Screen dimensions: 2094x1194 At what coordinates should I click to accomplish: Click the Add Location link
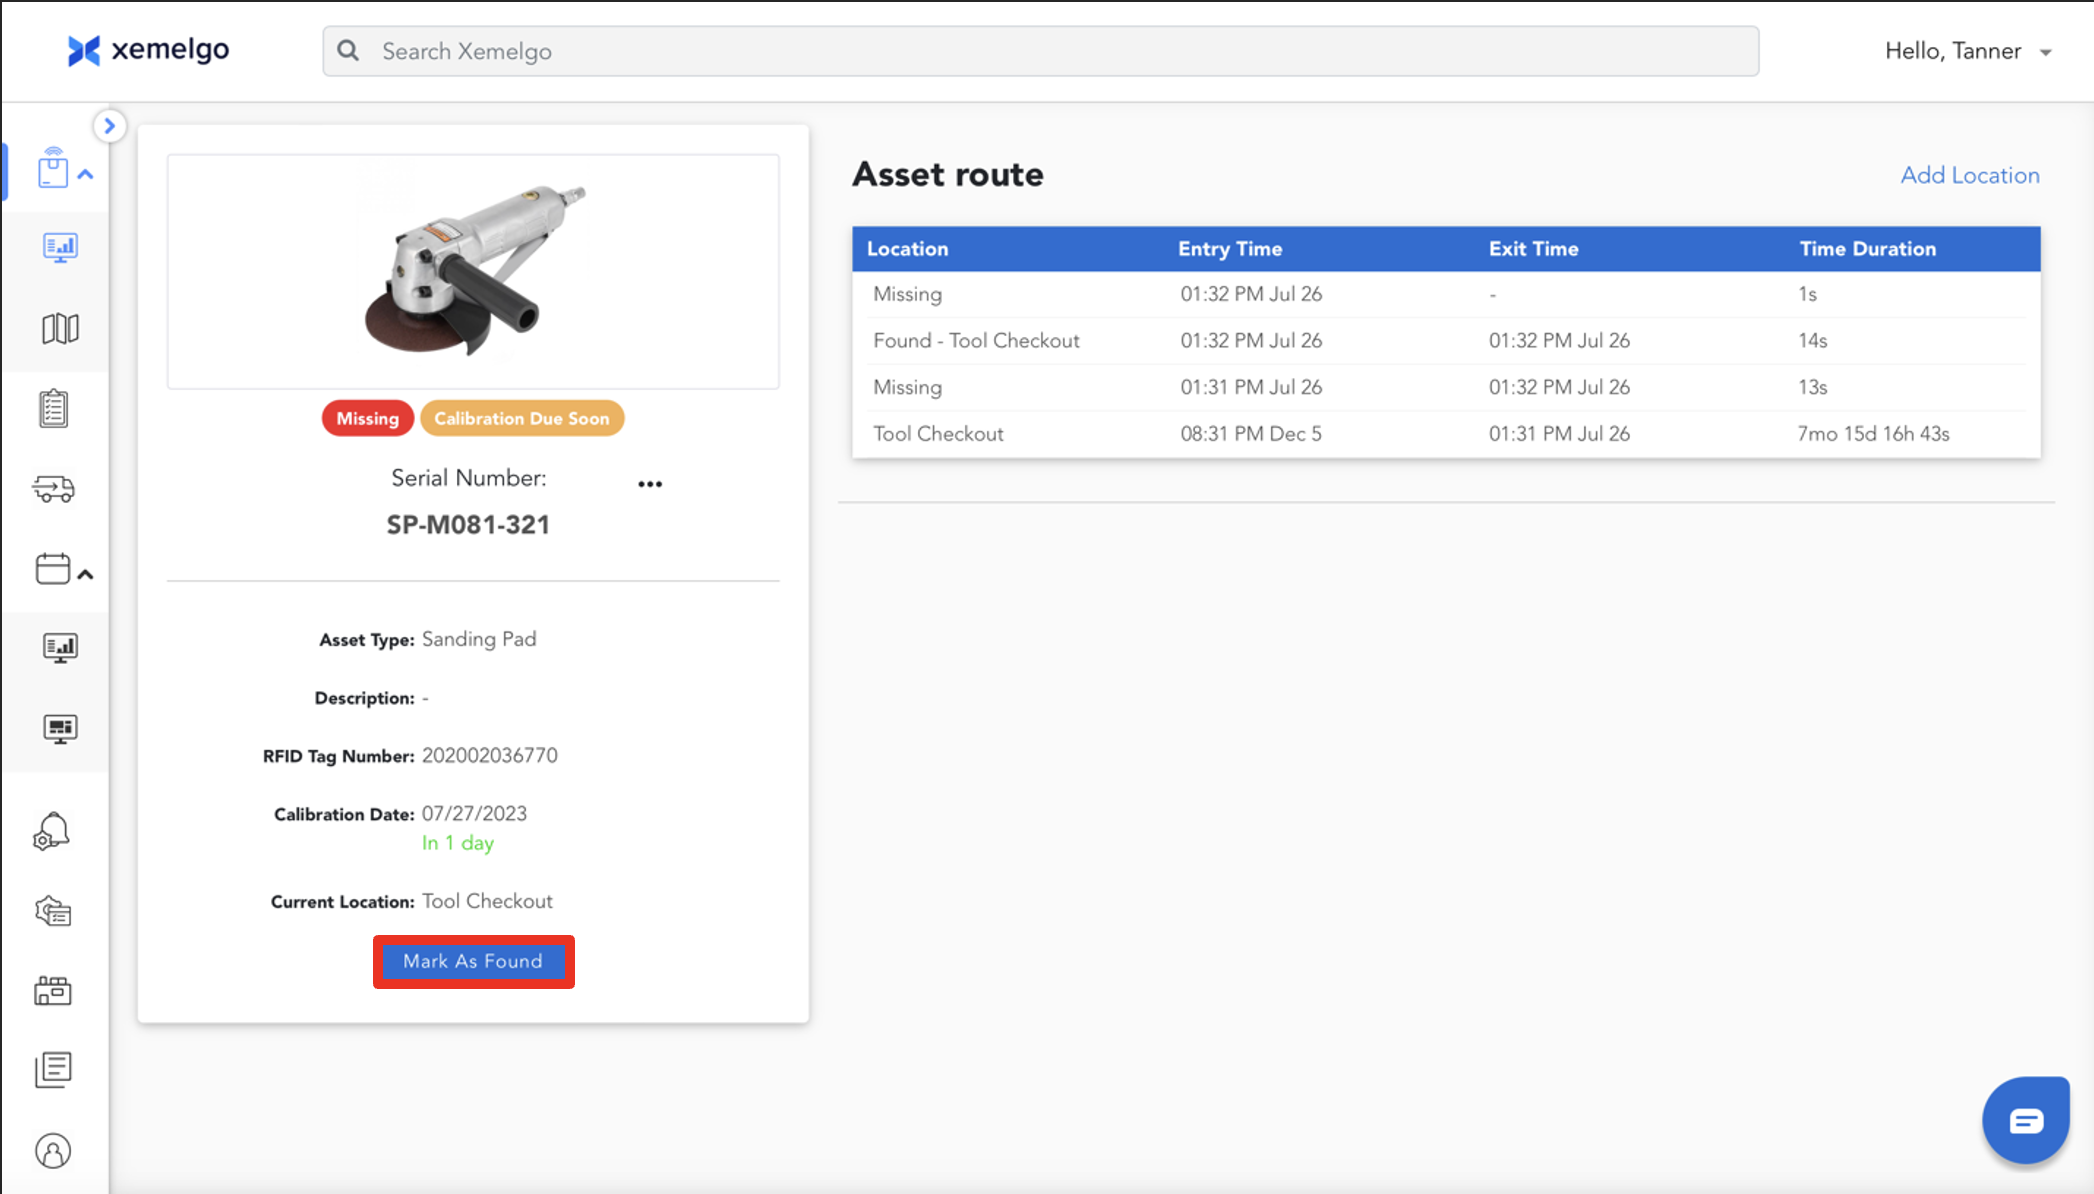pyautogui.click(x=1969, y=175)
